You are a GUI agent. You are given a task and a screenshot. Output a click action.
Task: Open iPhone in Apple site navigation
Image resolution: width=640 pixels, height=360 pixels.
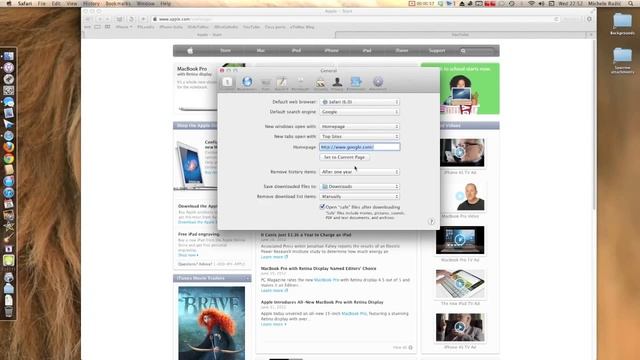331,51
